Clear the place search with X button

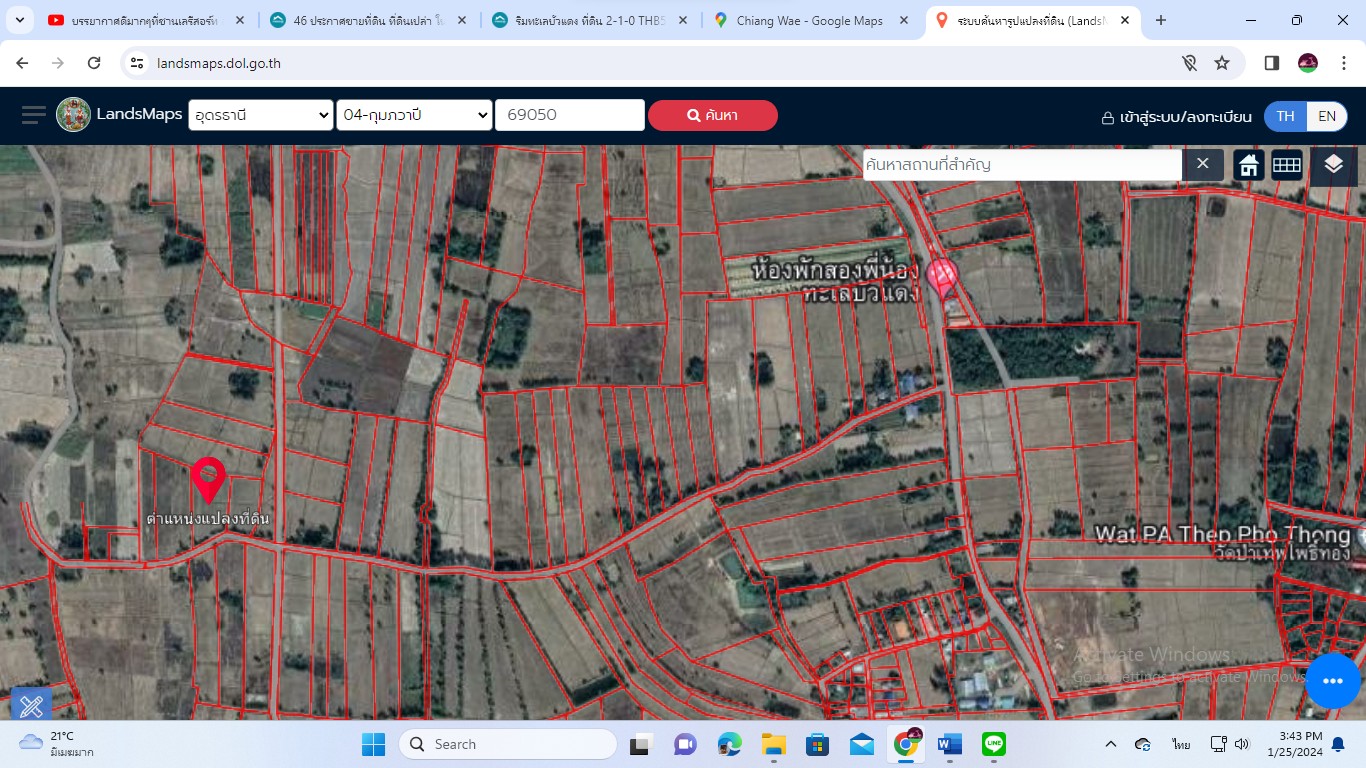[x=1203, y=164]
